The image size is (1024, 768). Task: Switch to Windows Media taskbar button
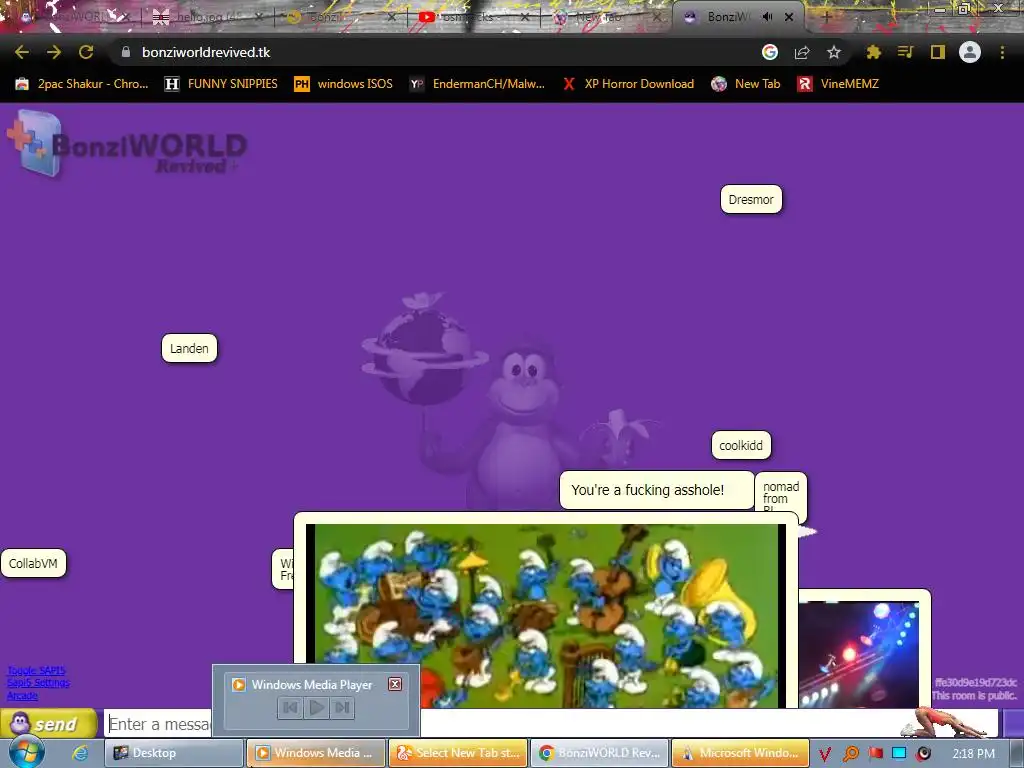point(316,753)
